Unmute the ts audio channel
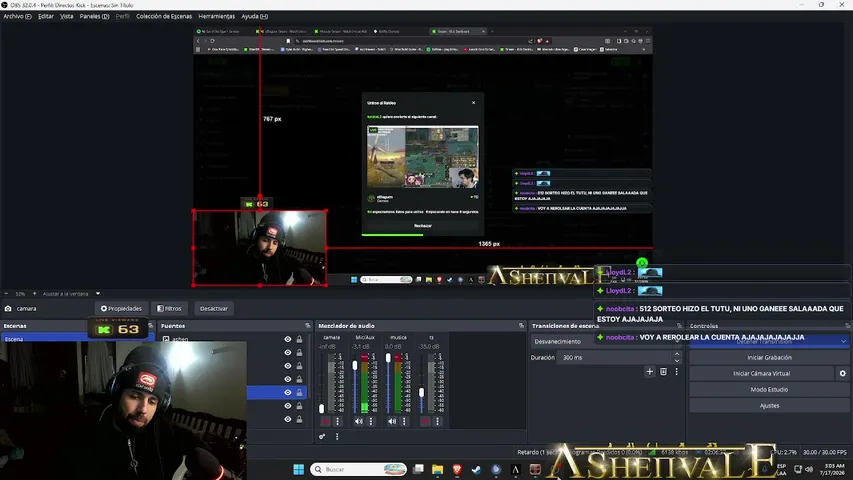Viewport: 853px width, 480px height. (x=425, y=421)
